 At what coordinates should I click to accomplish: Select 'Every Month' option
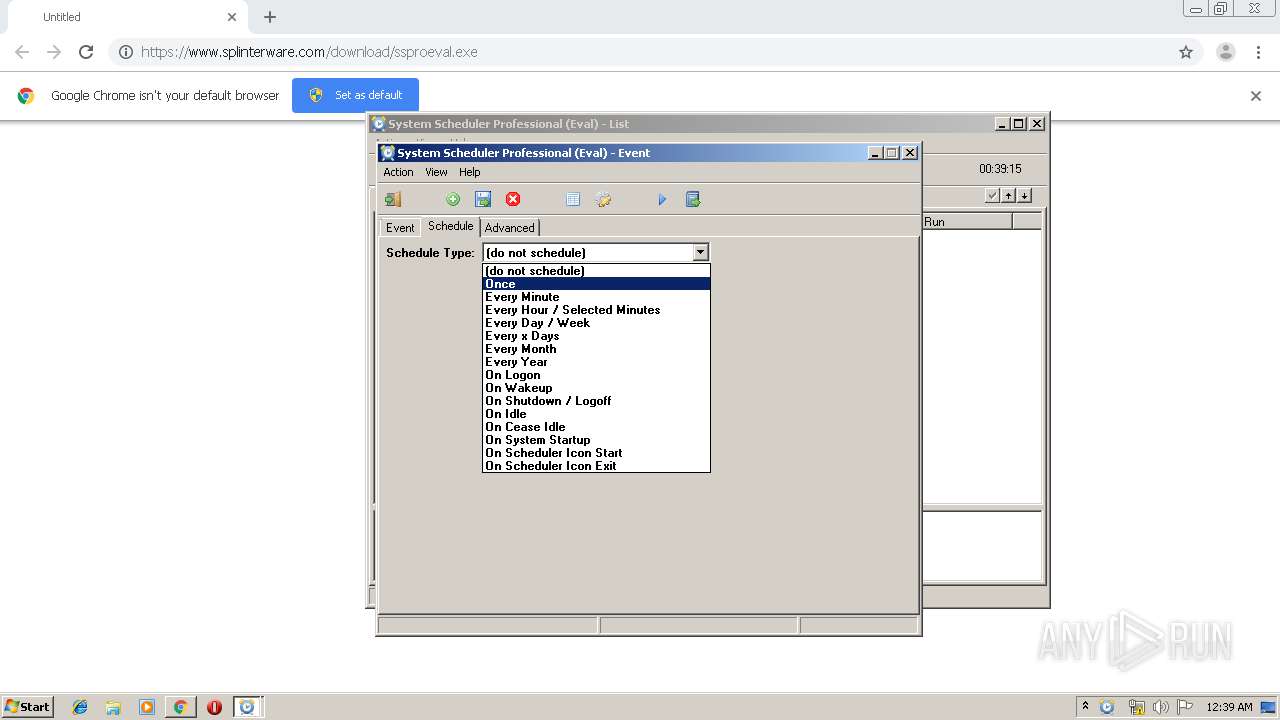point(596,349)
